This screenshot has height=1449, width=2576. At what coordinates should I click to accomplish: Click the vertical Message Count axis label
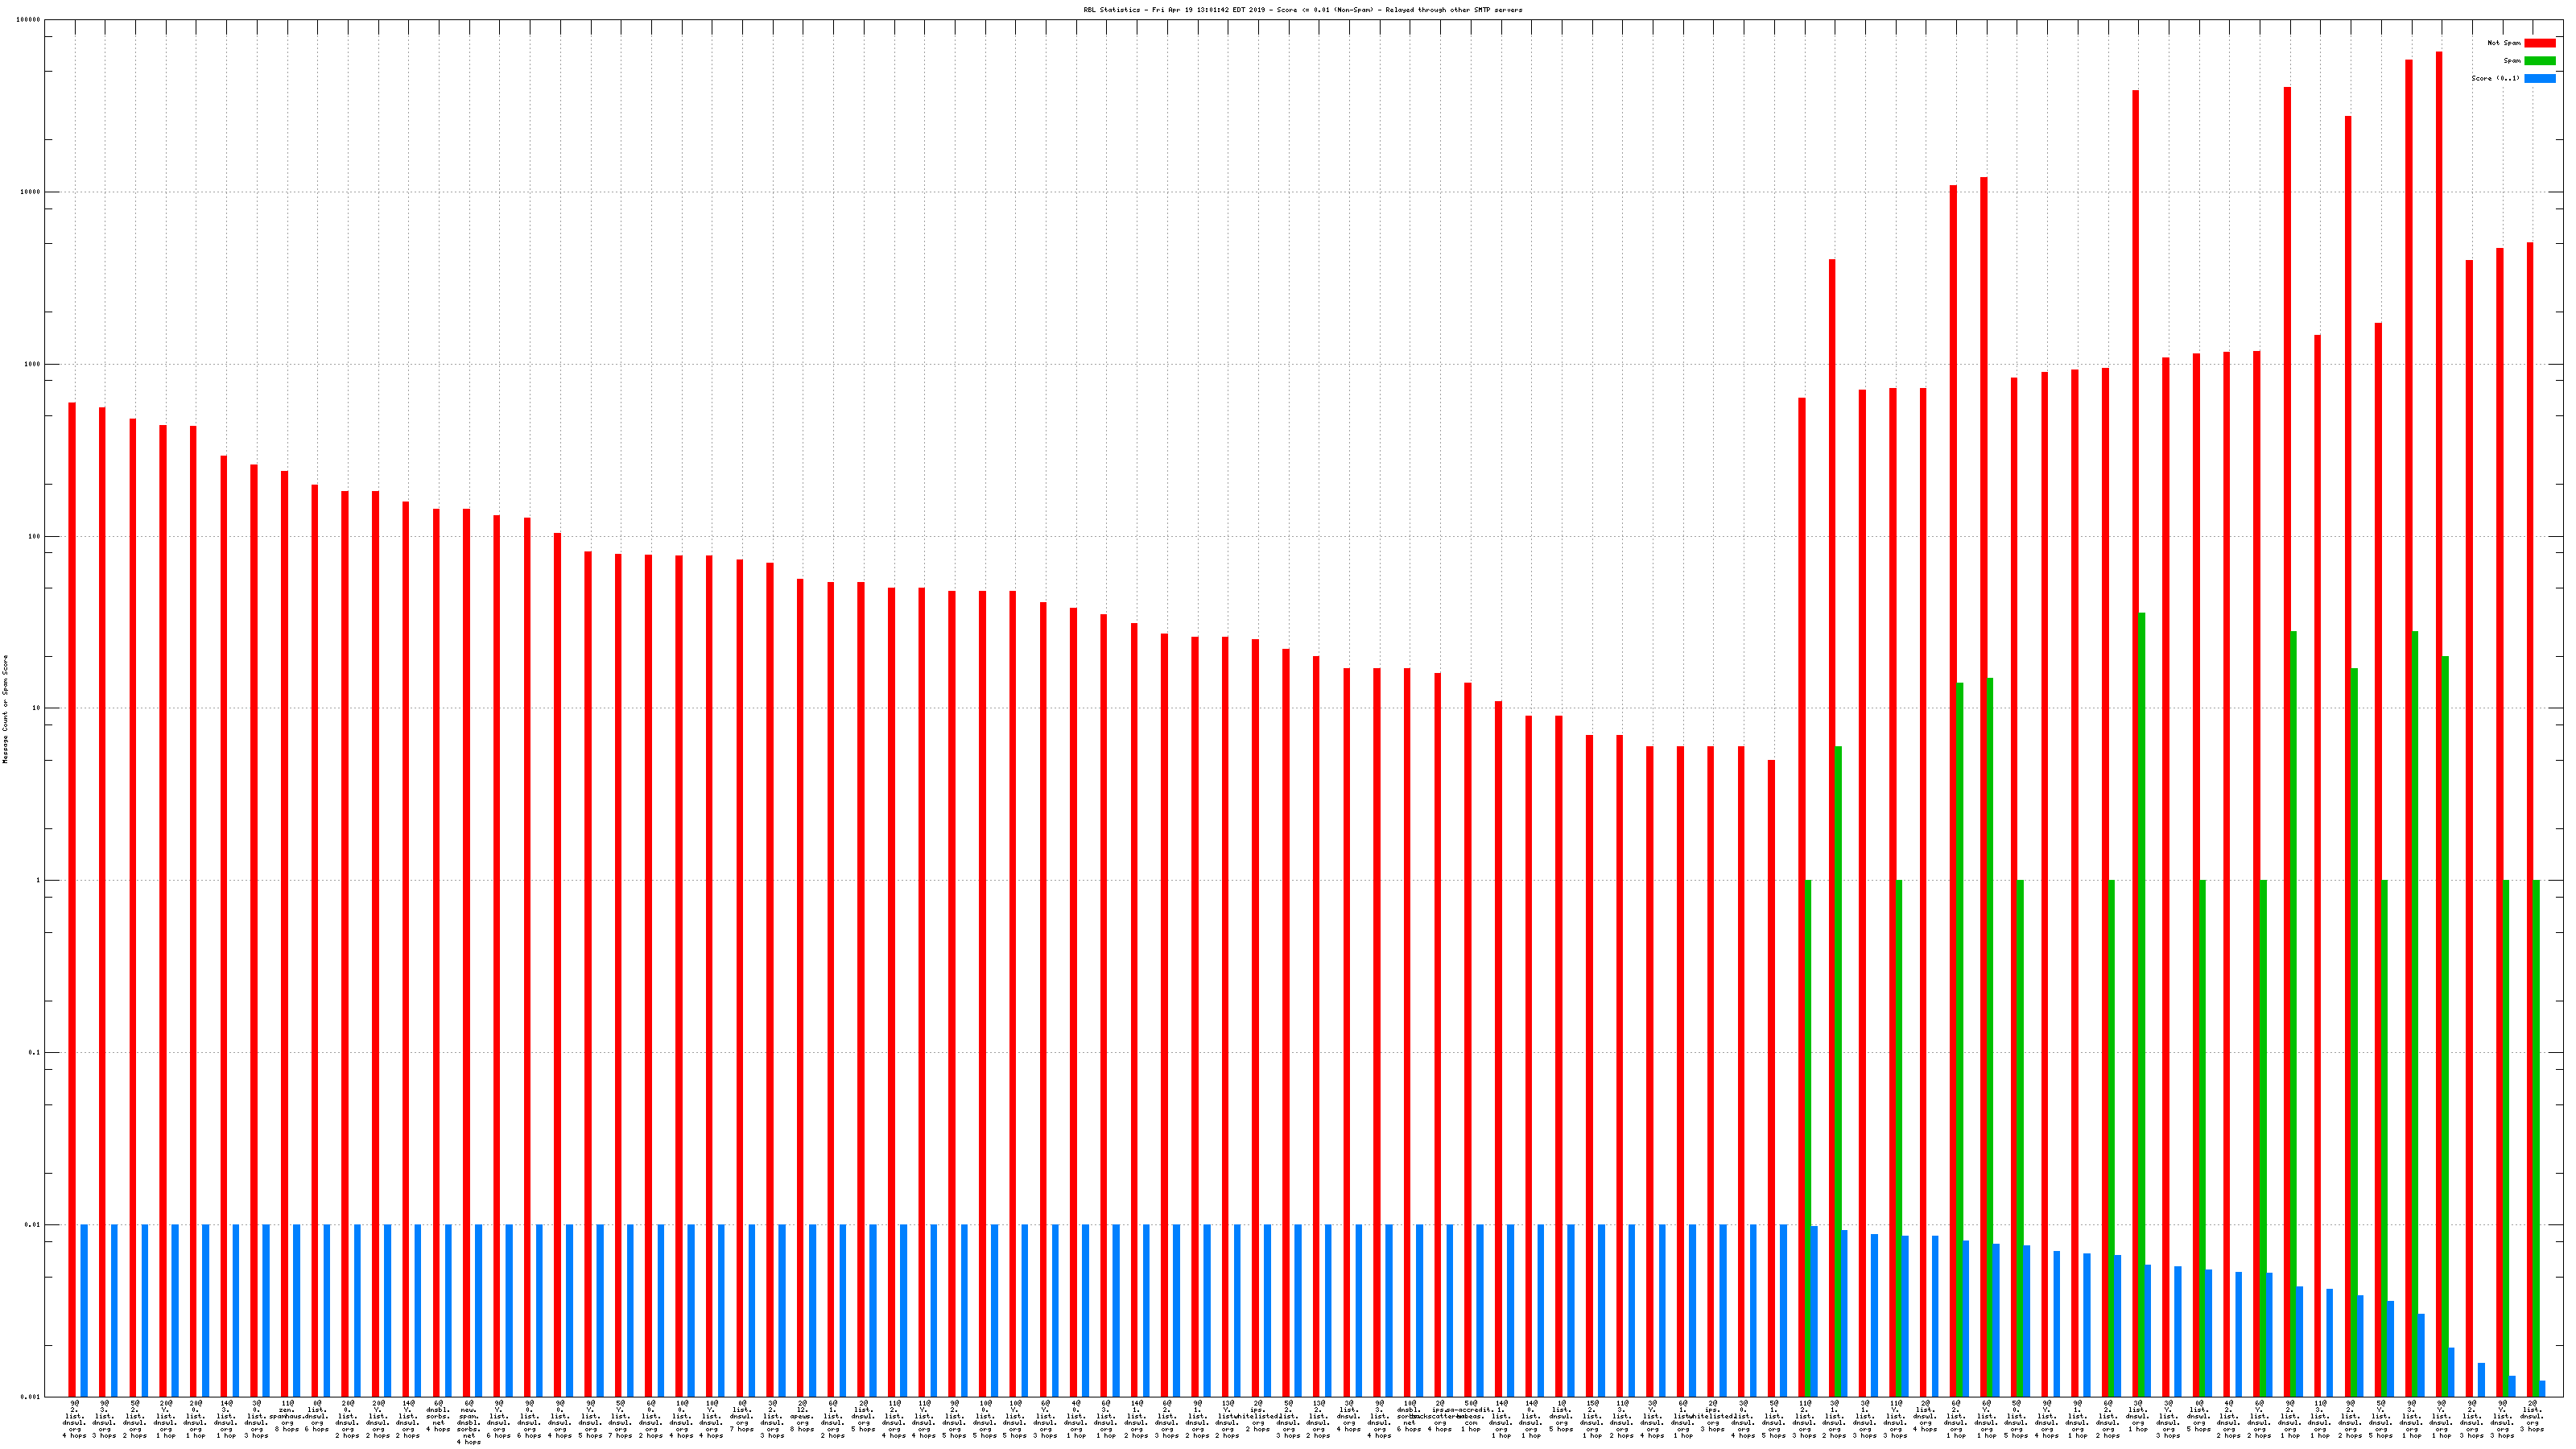5,709
